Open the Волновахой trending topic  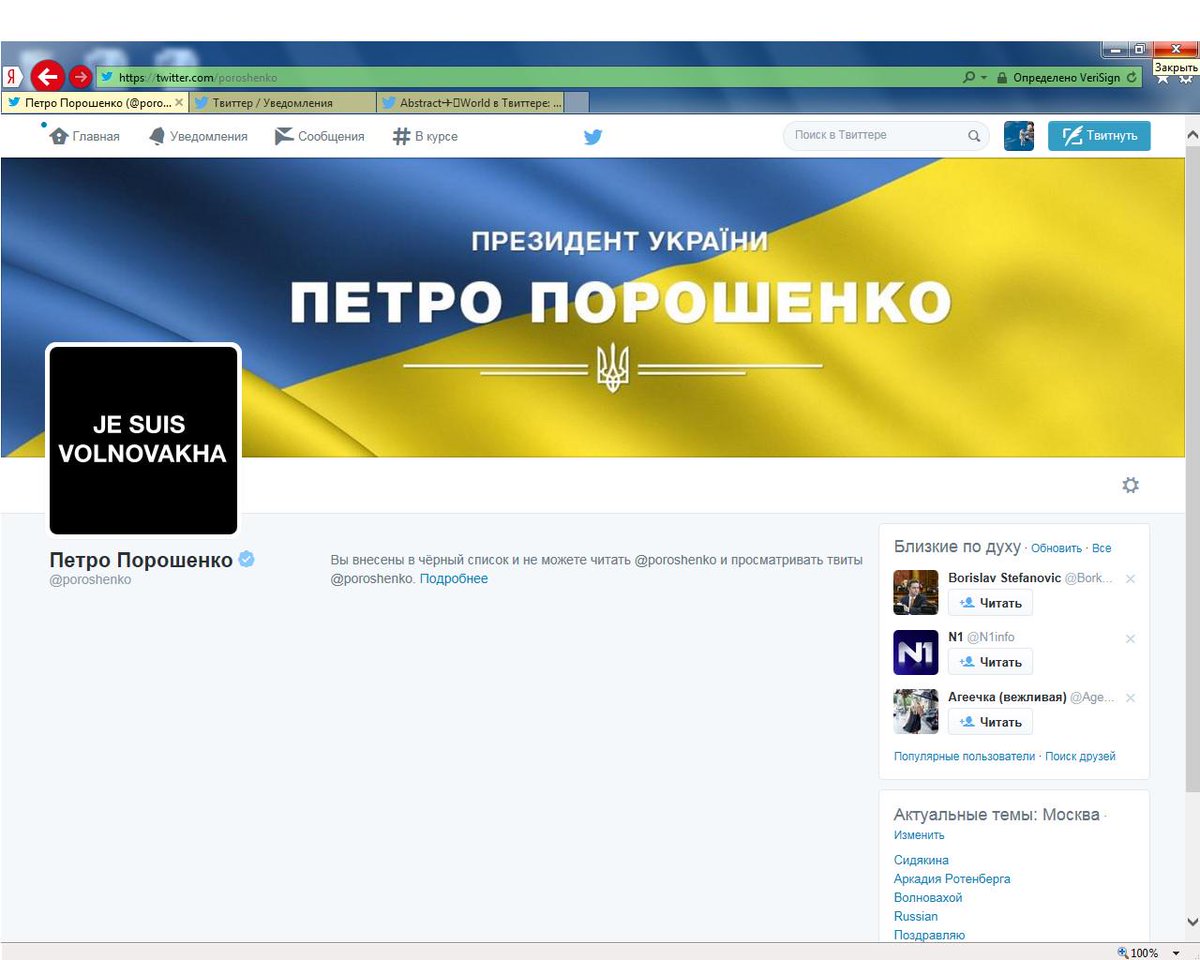[928, 898]
